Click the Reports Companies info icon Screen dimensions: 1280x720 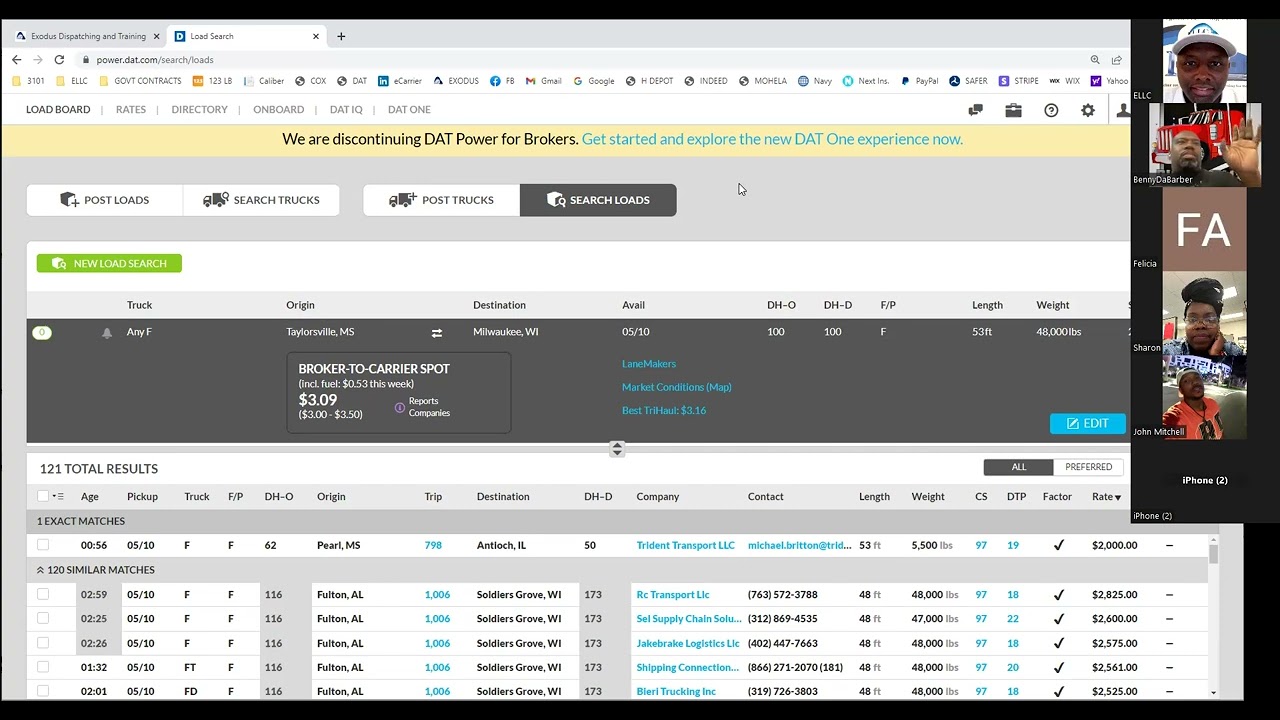pyautogui.click(x=400, y=408)
